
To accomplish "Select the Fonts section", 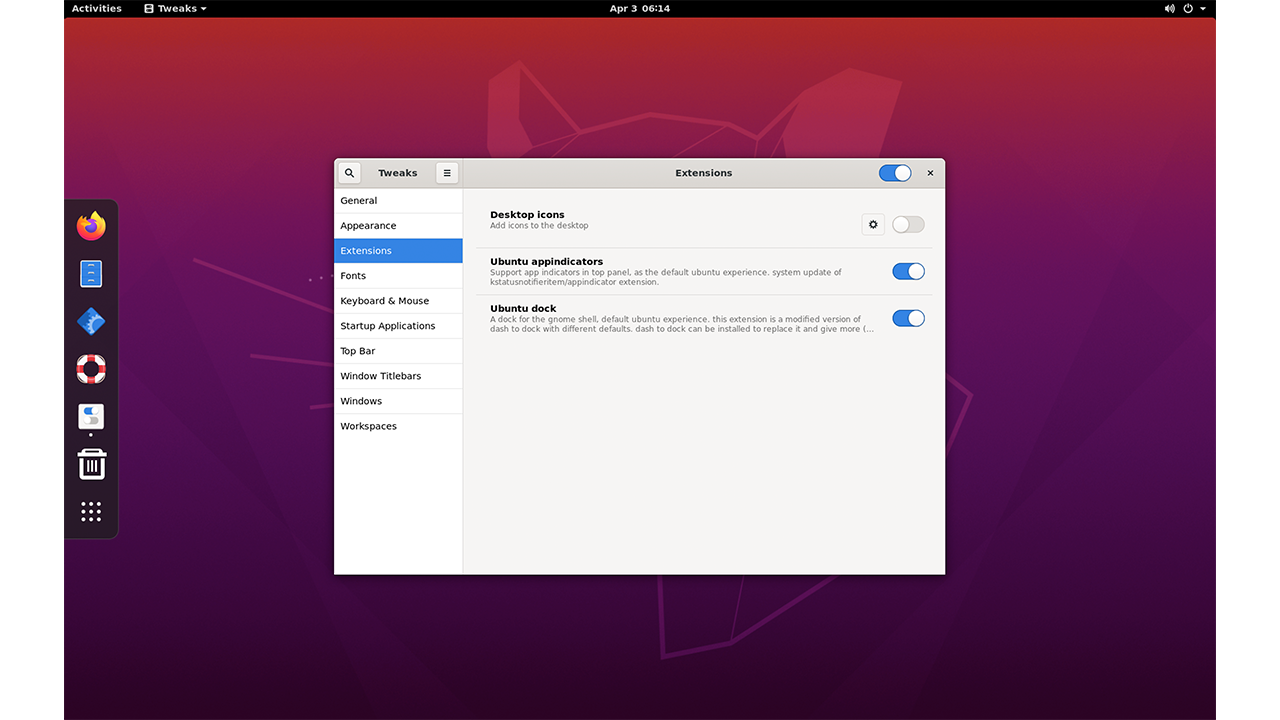I will [x=398, y=276].
